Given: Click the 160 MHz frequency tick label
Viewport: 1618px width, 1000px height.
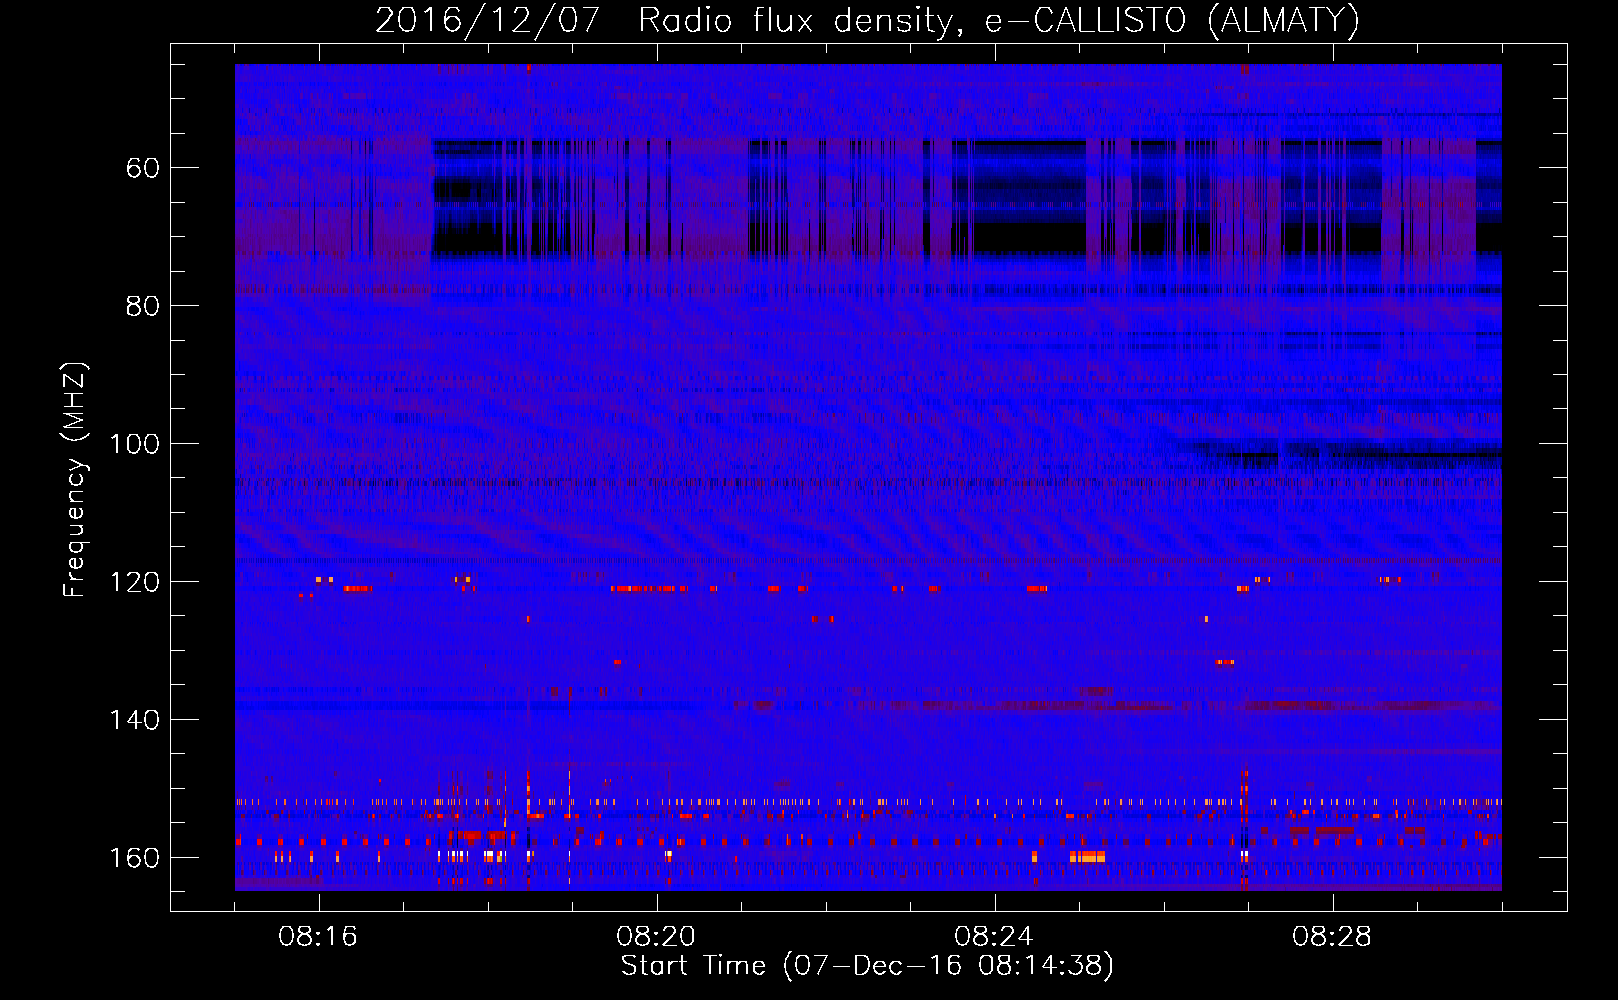Looking at the screenshot, I should point(134,858).
